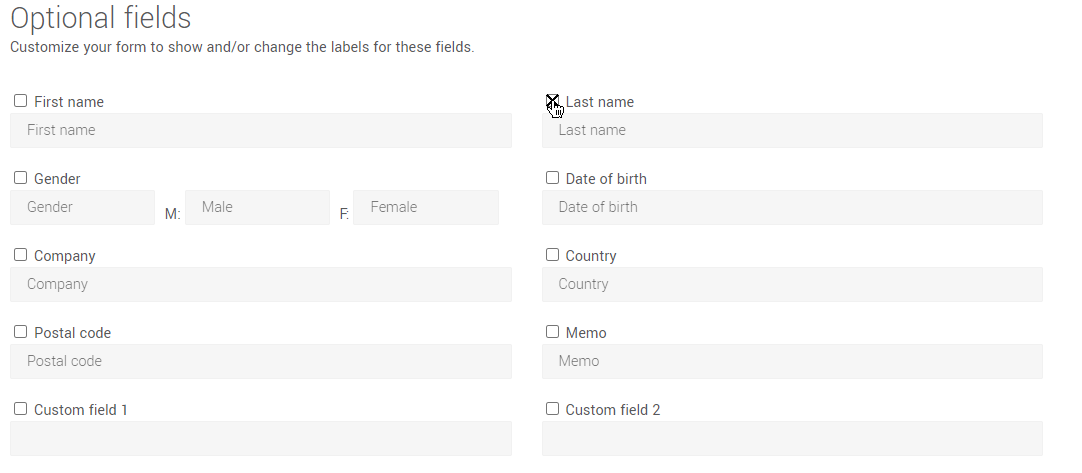This screenshot has width=1082, height=473.
Task: Enable Custom field 1 checkbox
Action: (x=20, y=409)
